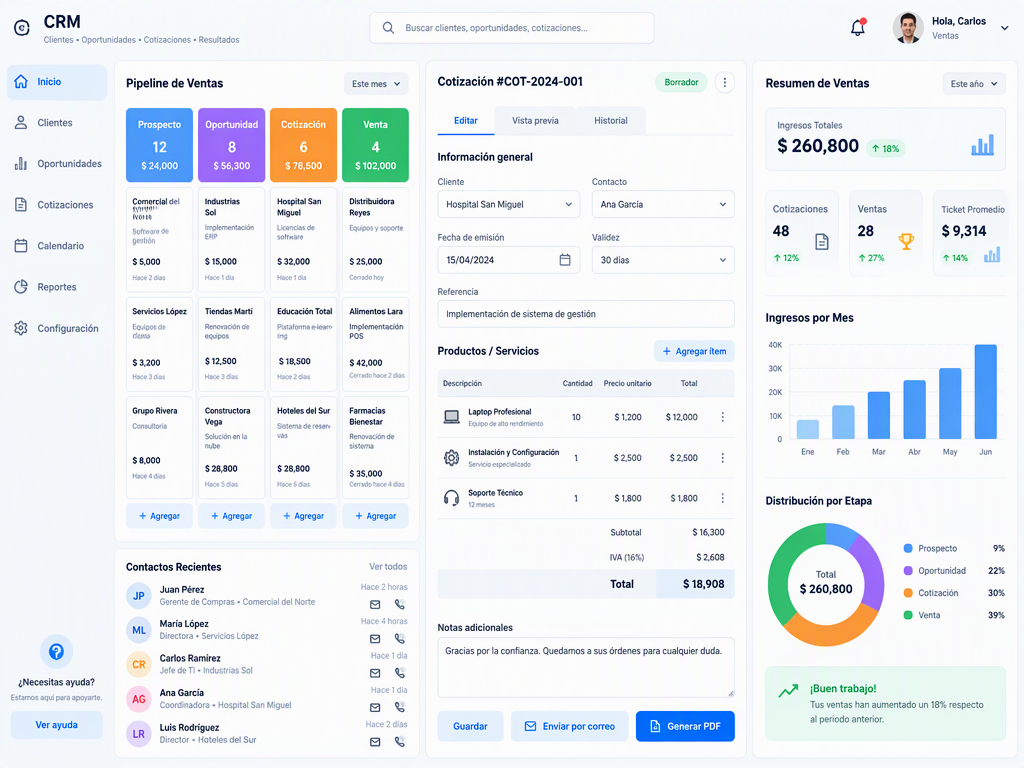Open the Este año period dropdown
Screen dimensions: 1024x768
point(974,84)
